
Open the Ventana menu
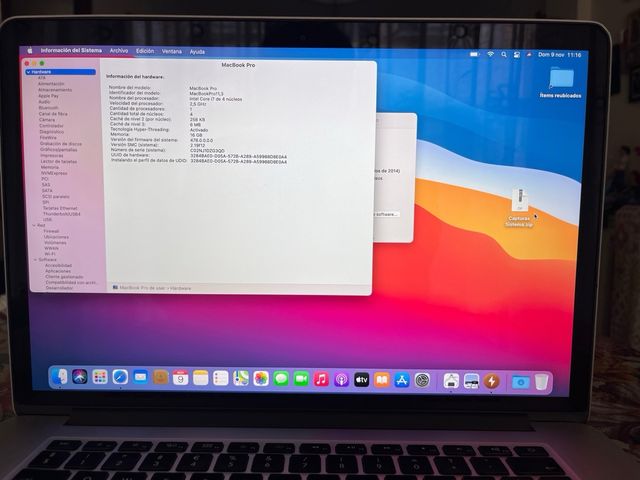click(x=171, y=51)
